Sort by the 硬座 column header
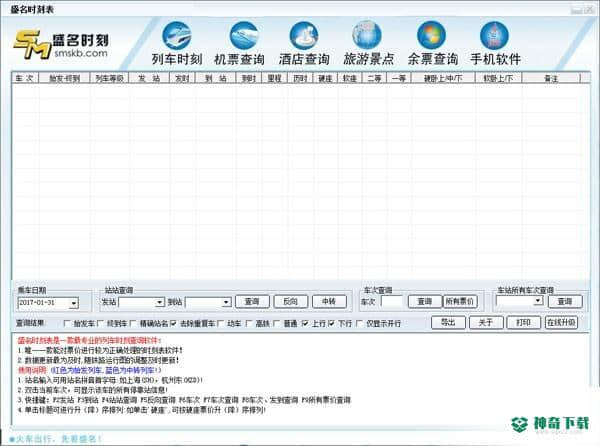The height and width of the screenshot is (446, 600). coord(325,78)
